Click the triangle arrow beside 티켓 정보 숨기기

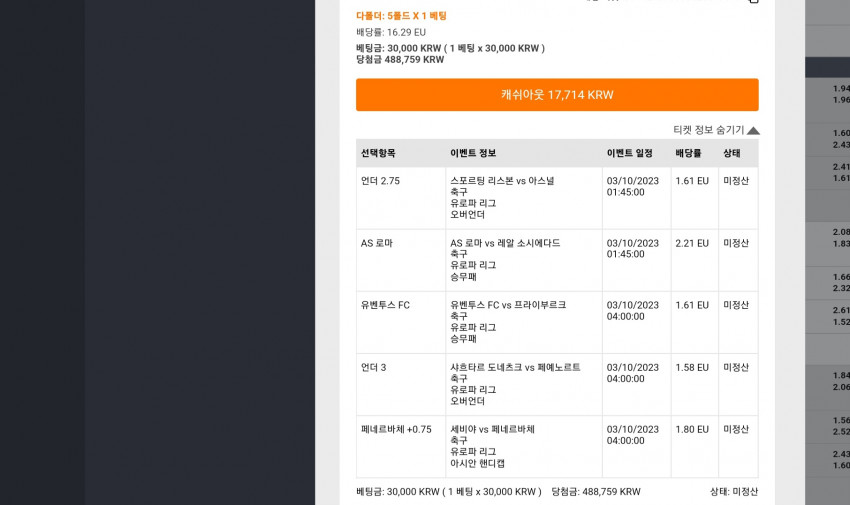point(753,131)
